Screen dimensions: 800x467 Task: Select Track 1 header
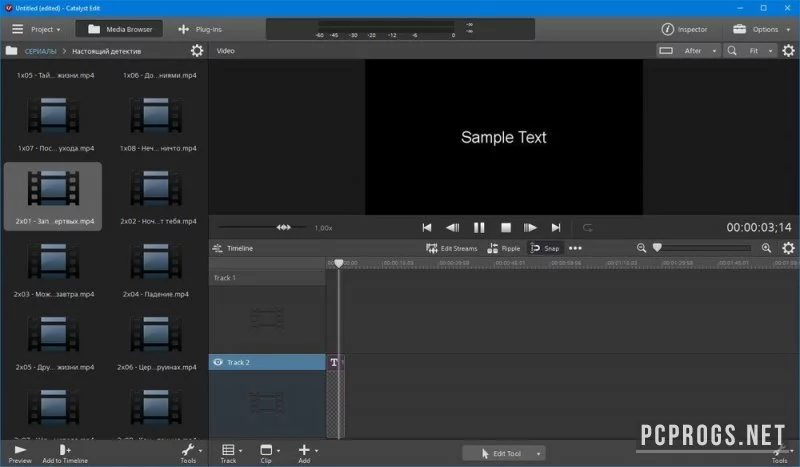coord(267,278)
